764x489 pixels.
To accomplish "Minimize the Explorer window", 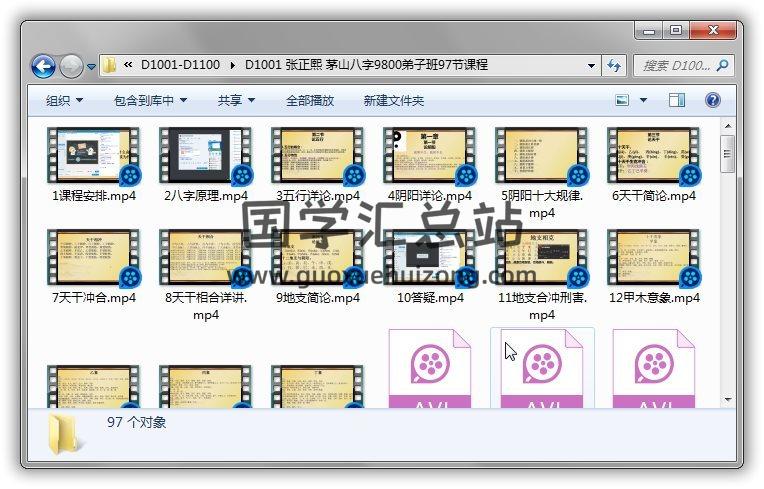I will point(649,31).
